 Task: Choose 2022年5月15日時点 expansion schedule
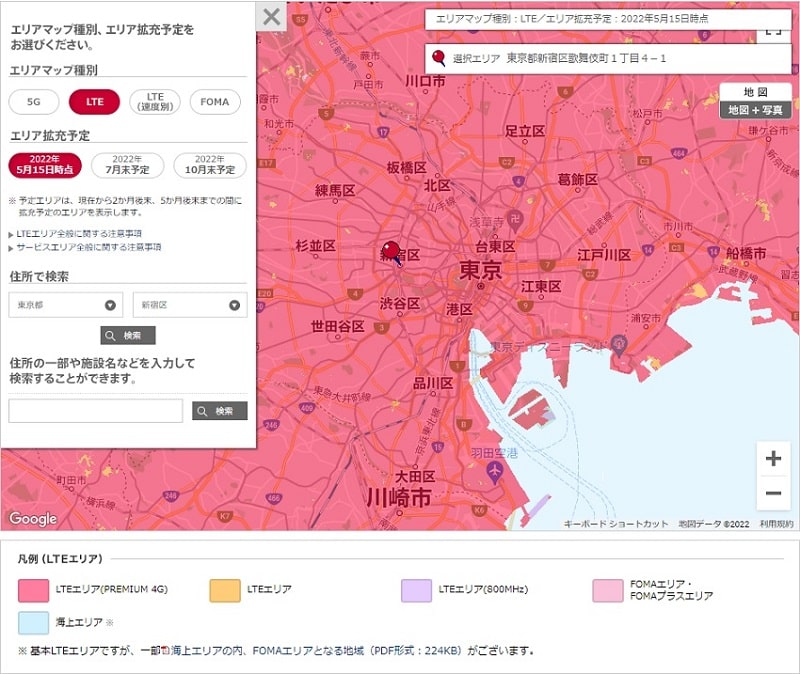coord(45,165)
